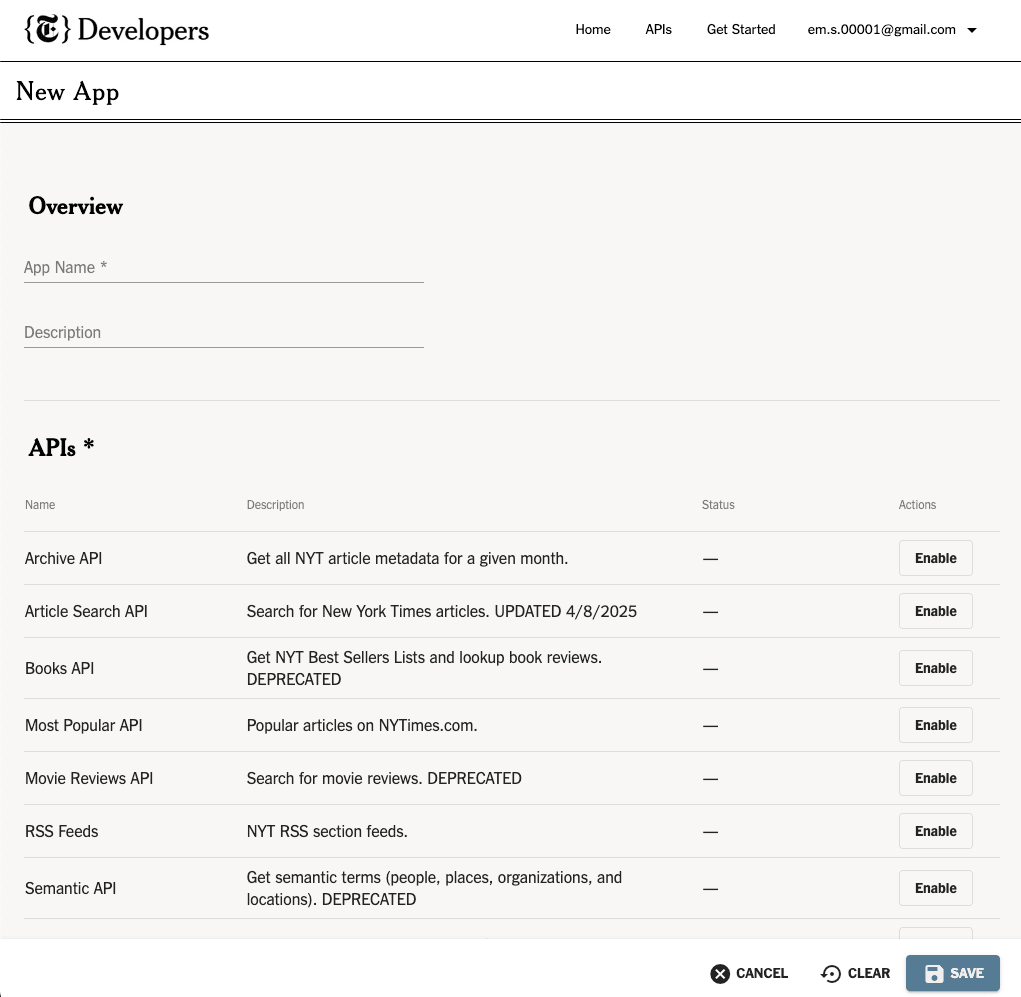Click 'NYT RSS section feeds.' description
The height and width of the screenshot is (997, 1021).
[x=327, y=832]
